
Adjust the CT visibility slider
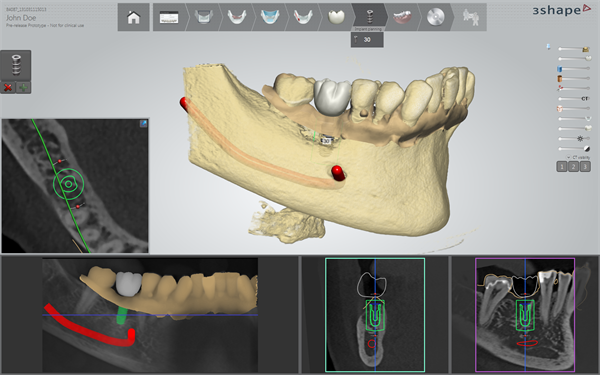point(574,99)
